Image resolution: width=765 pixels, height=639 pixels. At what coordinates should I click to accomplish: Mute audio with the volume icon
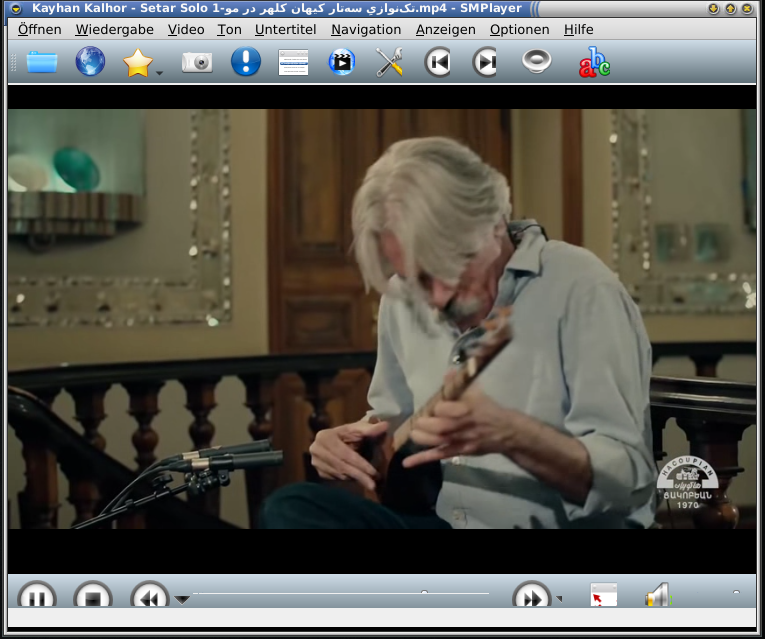click(656, 596)
